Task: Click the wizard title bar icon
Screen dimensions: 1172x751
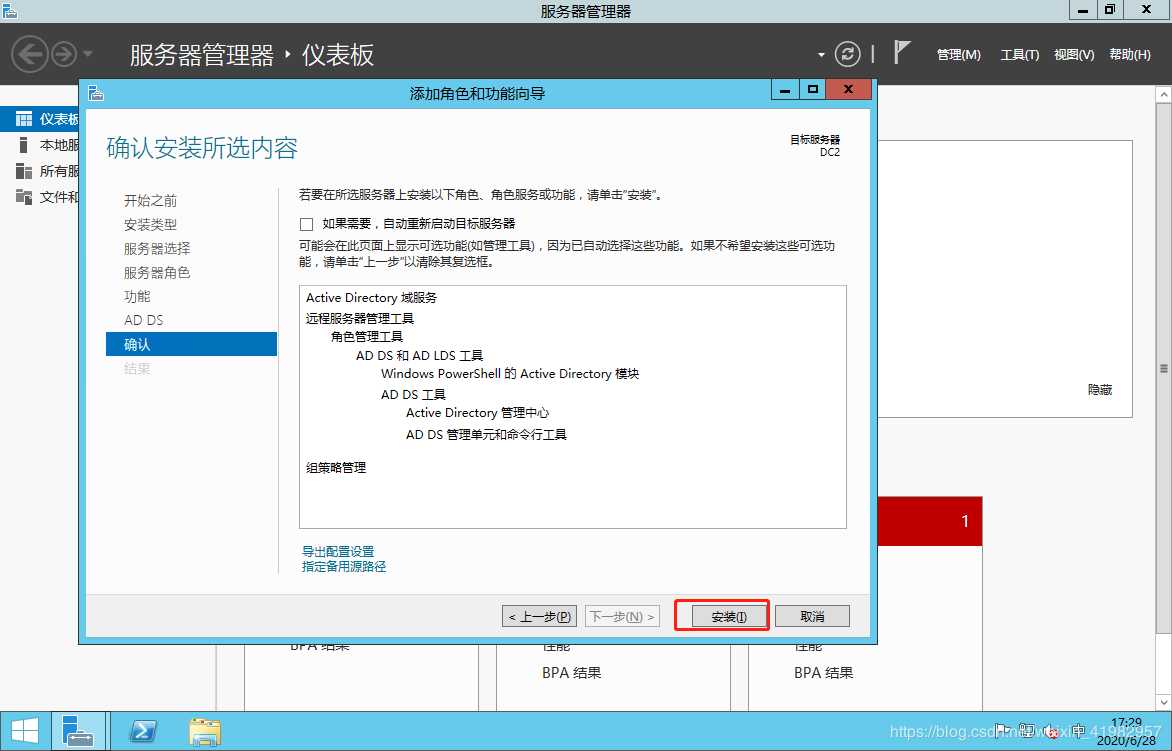Action: tap(96, 93)
